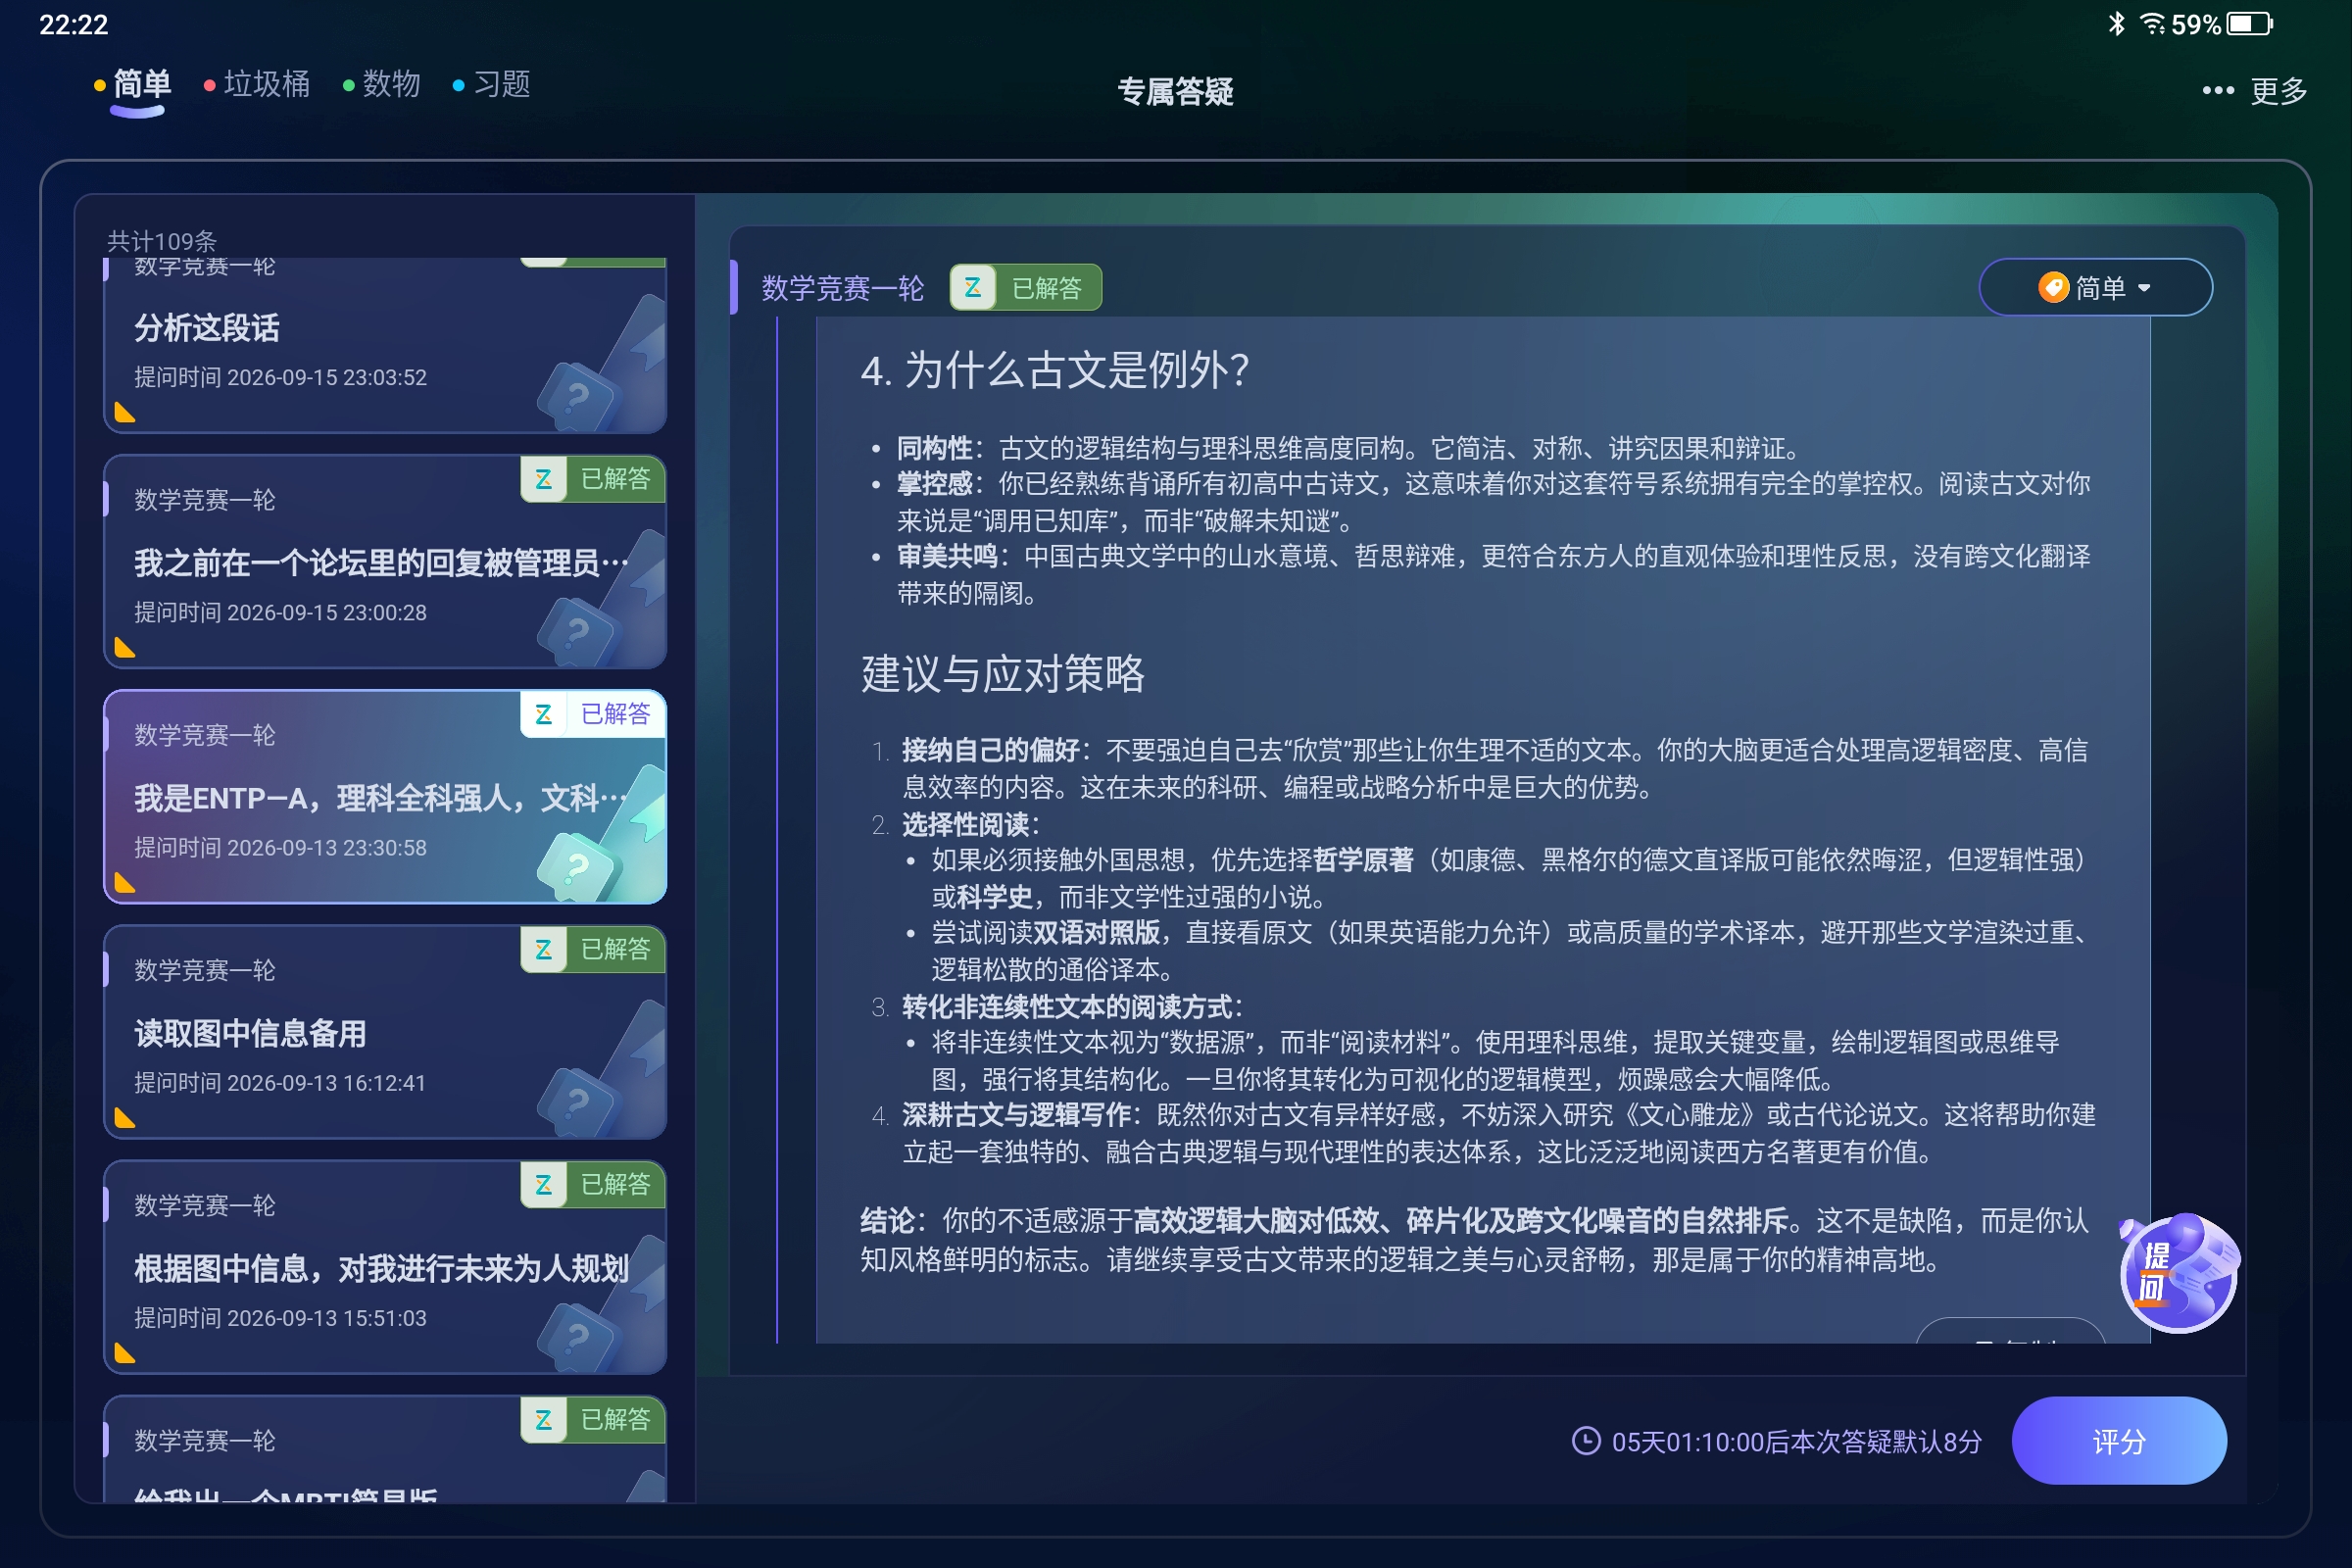The image size is (2352, 1568).
Task: Click yellow corner marker on 分析这段话 card
Action: [124, 412]
